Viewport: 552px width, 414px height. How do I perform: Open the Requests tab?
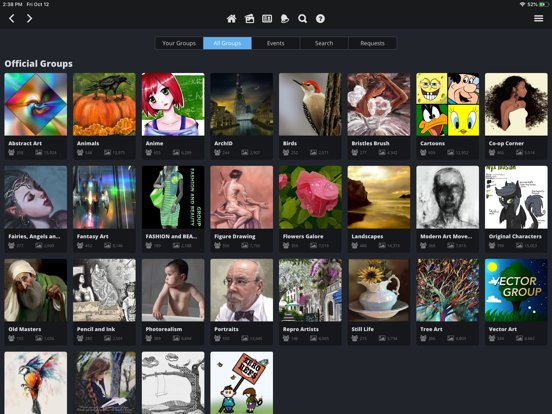(372, 43)
